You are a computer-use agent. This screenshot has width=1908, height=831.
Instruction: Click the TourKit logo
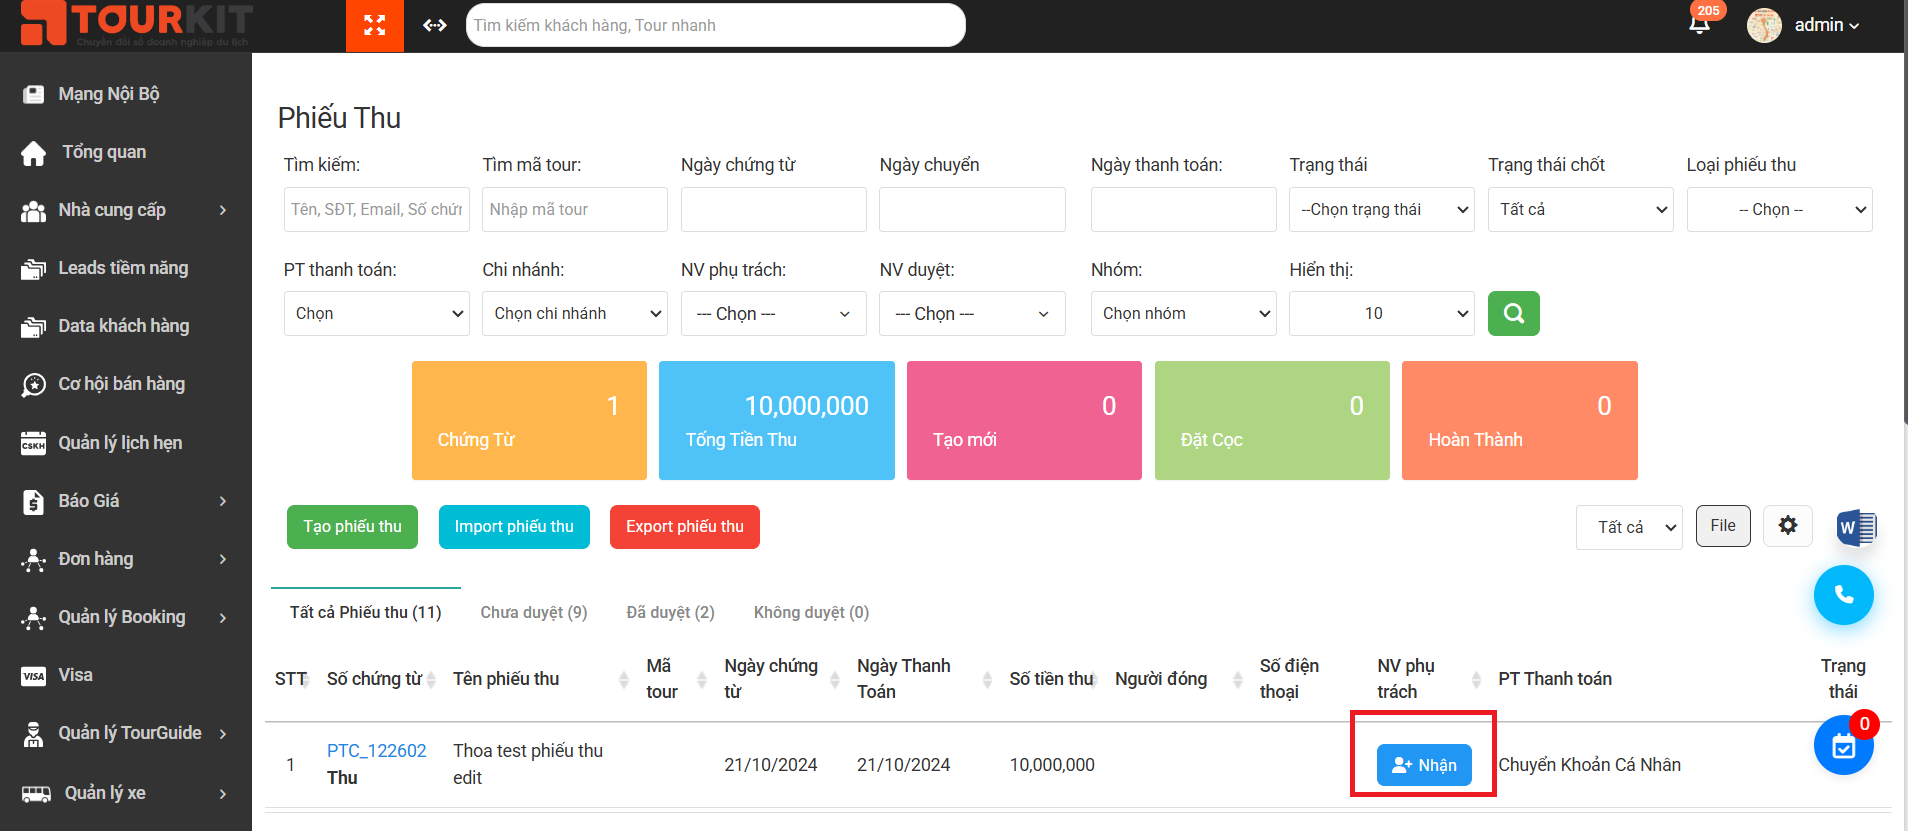tap(137, 24)
